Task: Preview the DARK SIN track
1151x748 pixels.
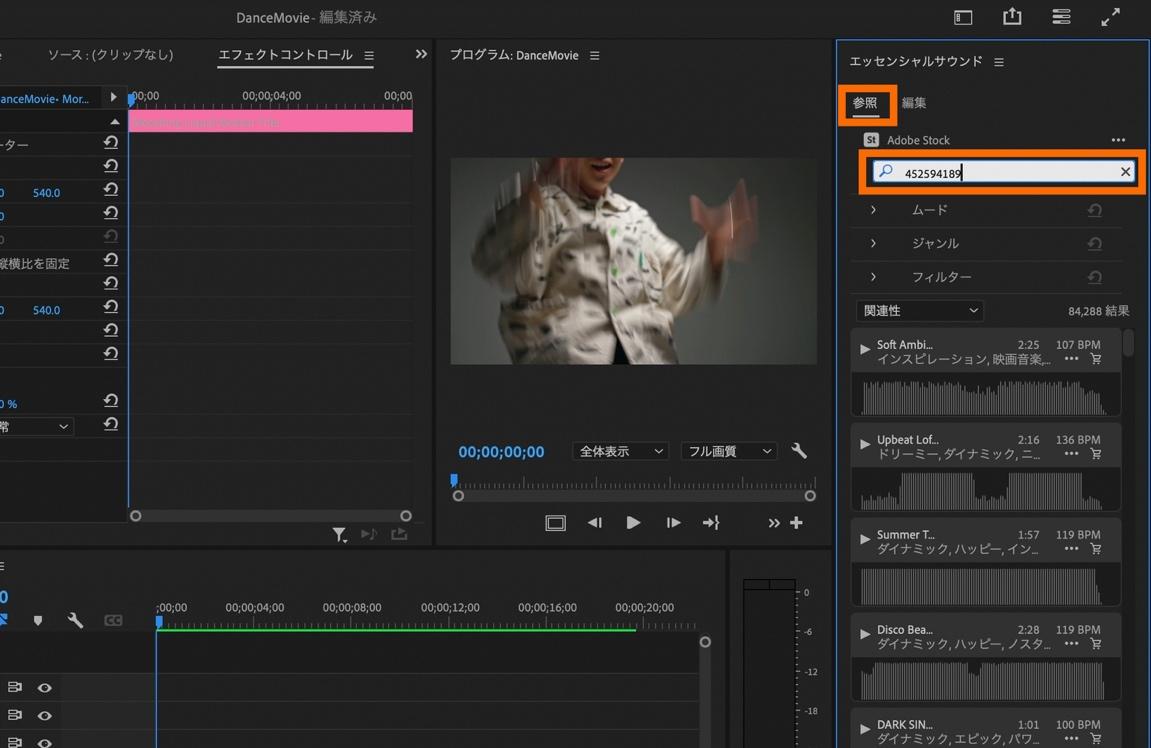Action: (865, 728)
